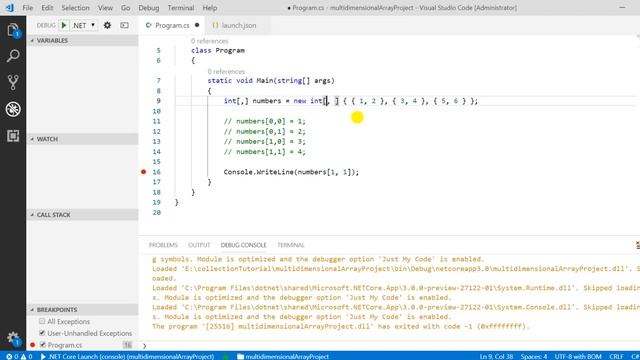640x360 pixels.
Task: Click errors and warnings status icon
Action: 19,356
